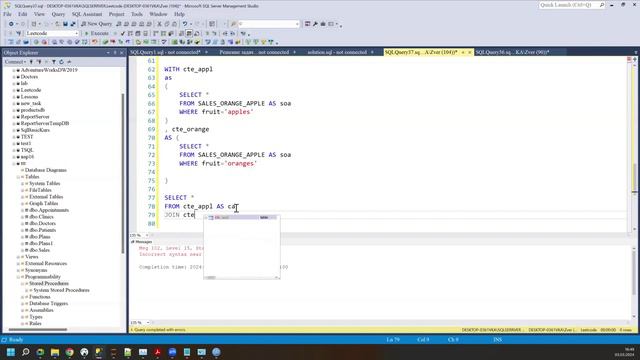Click the Save All toolbar icon
The image size is (640, 360).
point(73,24)
